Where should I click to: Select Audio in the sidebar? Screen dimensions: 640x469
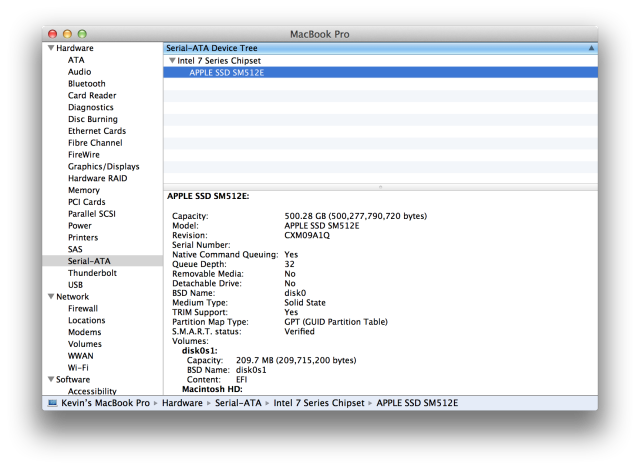(x=80, y=72)
